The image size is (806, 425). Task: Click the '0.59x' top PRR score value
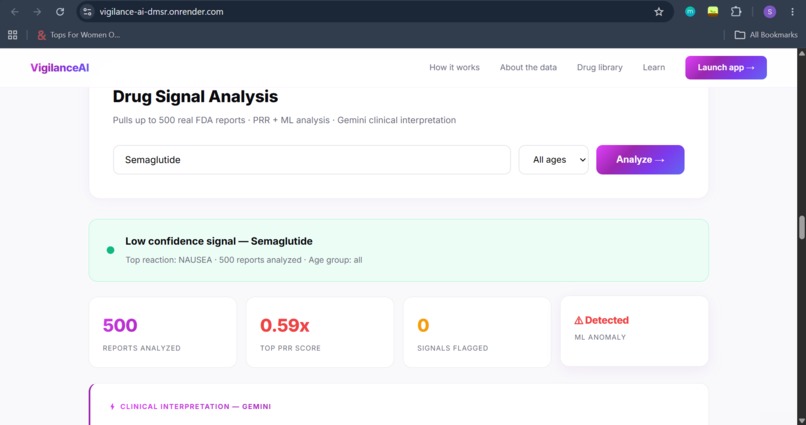coord(285,325)
